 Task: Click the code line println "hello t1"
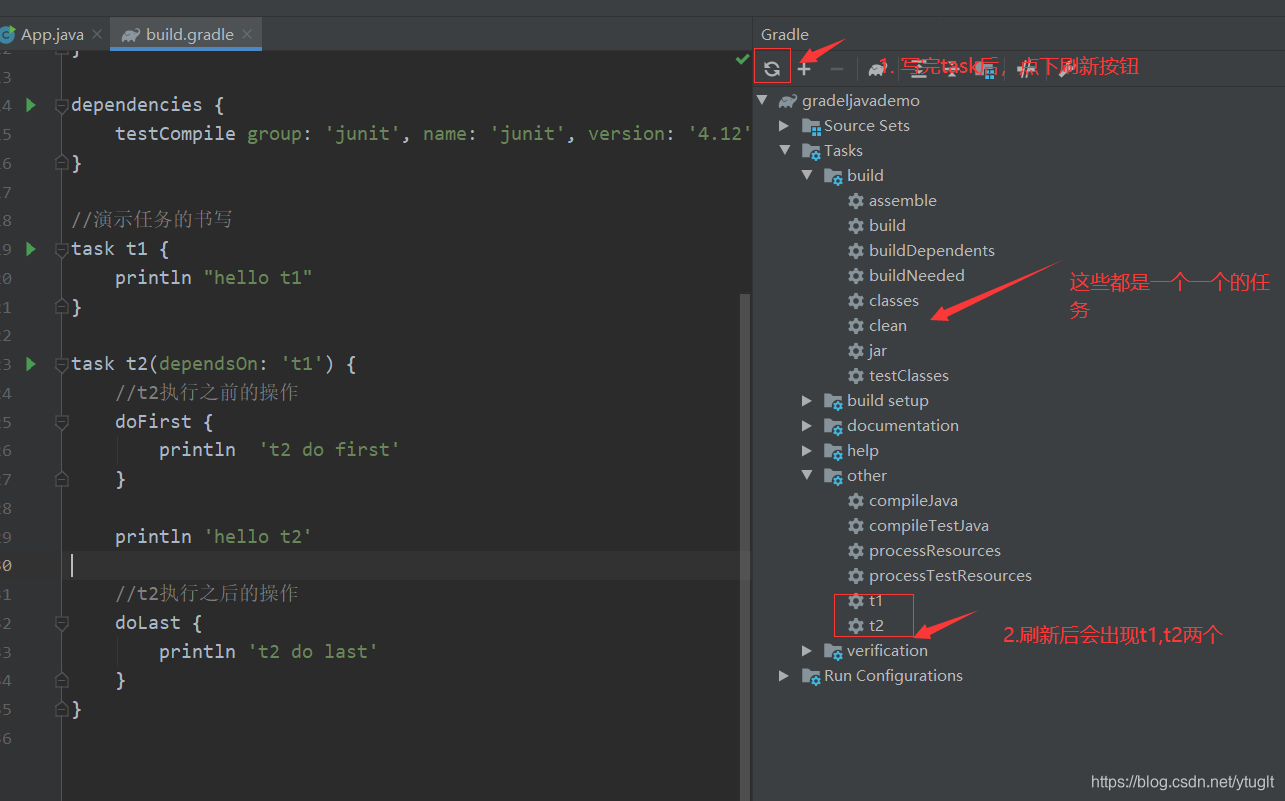213,277
